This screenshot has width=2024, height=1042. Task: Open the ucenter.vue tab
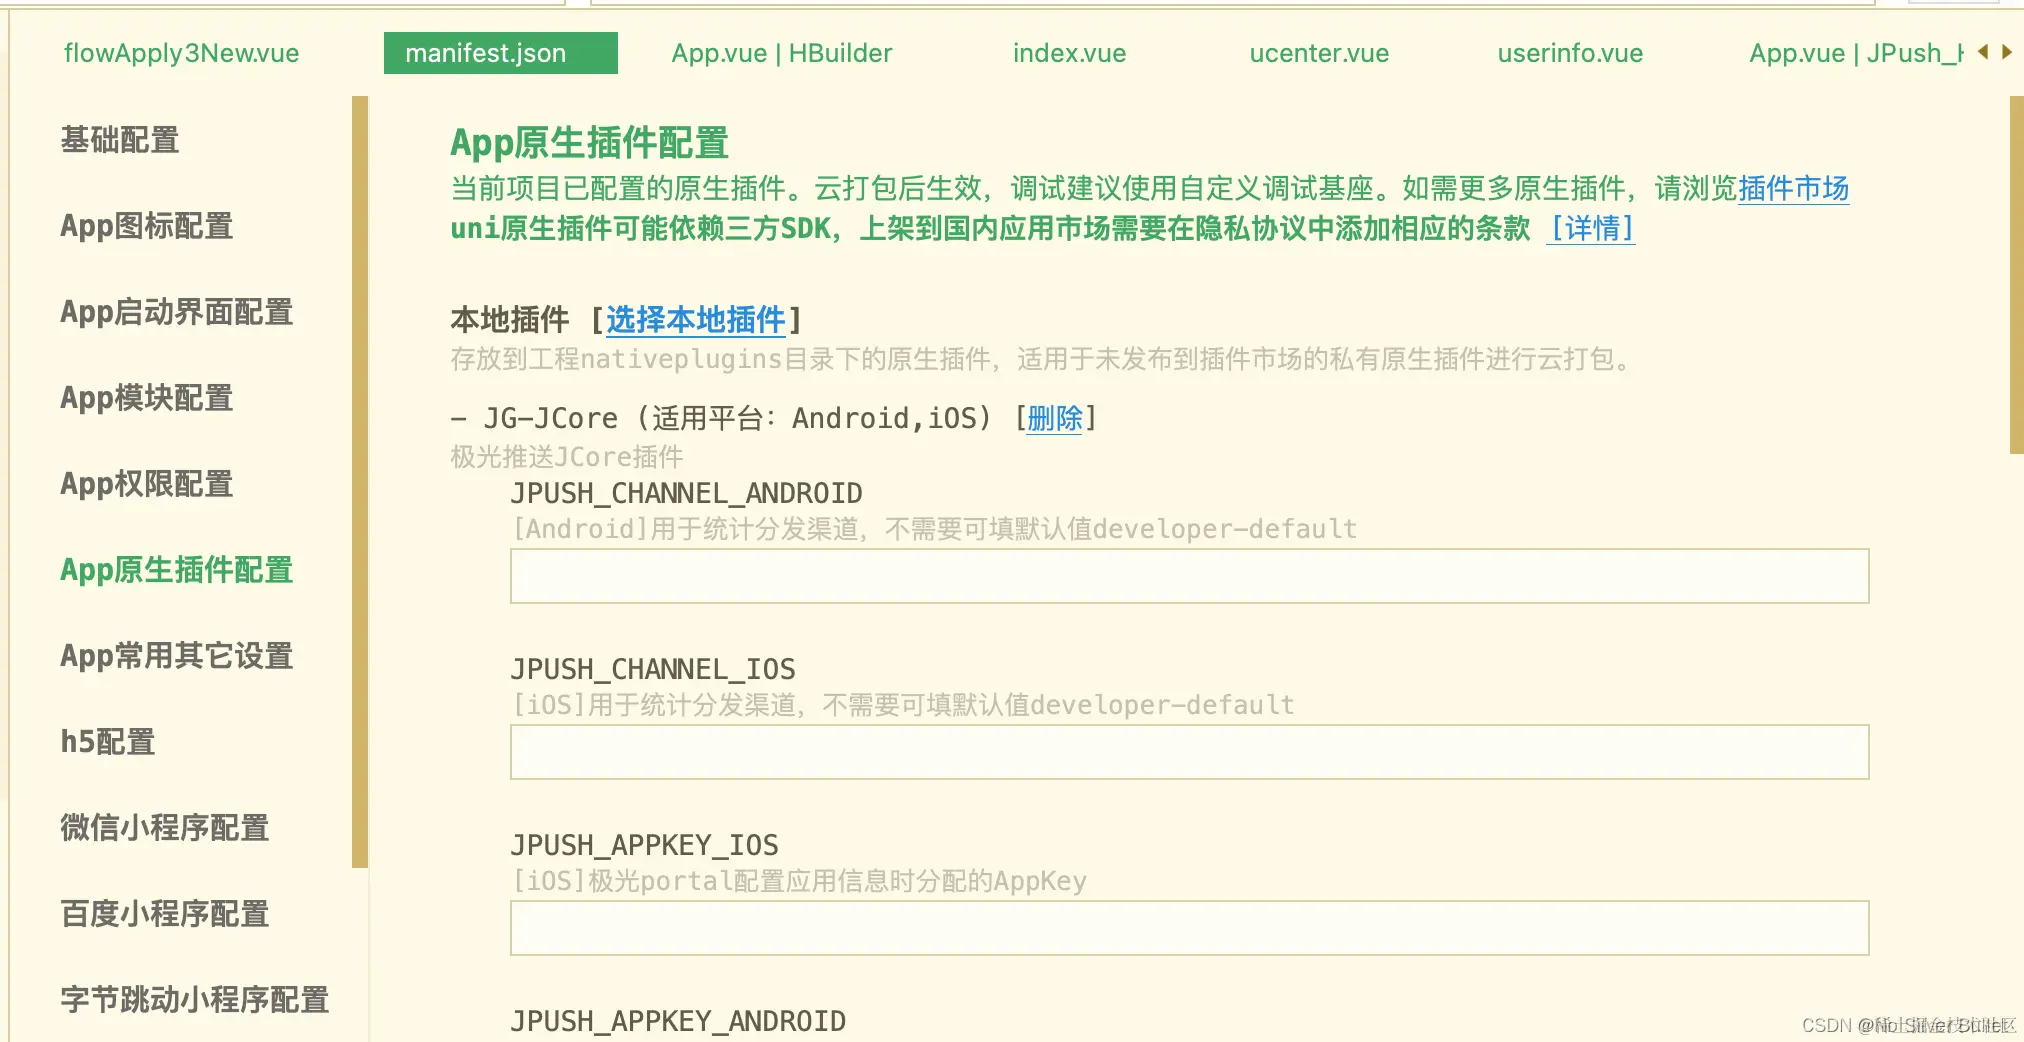pos(1319,53)
